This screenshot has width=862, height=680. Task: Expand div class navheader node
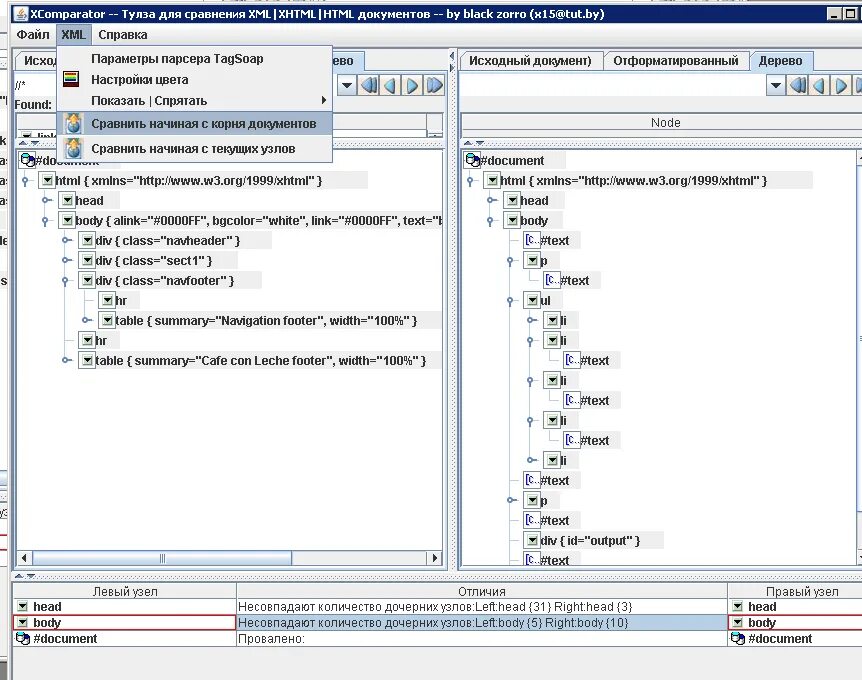[x=67, y=241]
